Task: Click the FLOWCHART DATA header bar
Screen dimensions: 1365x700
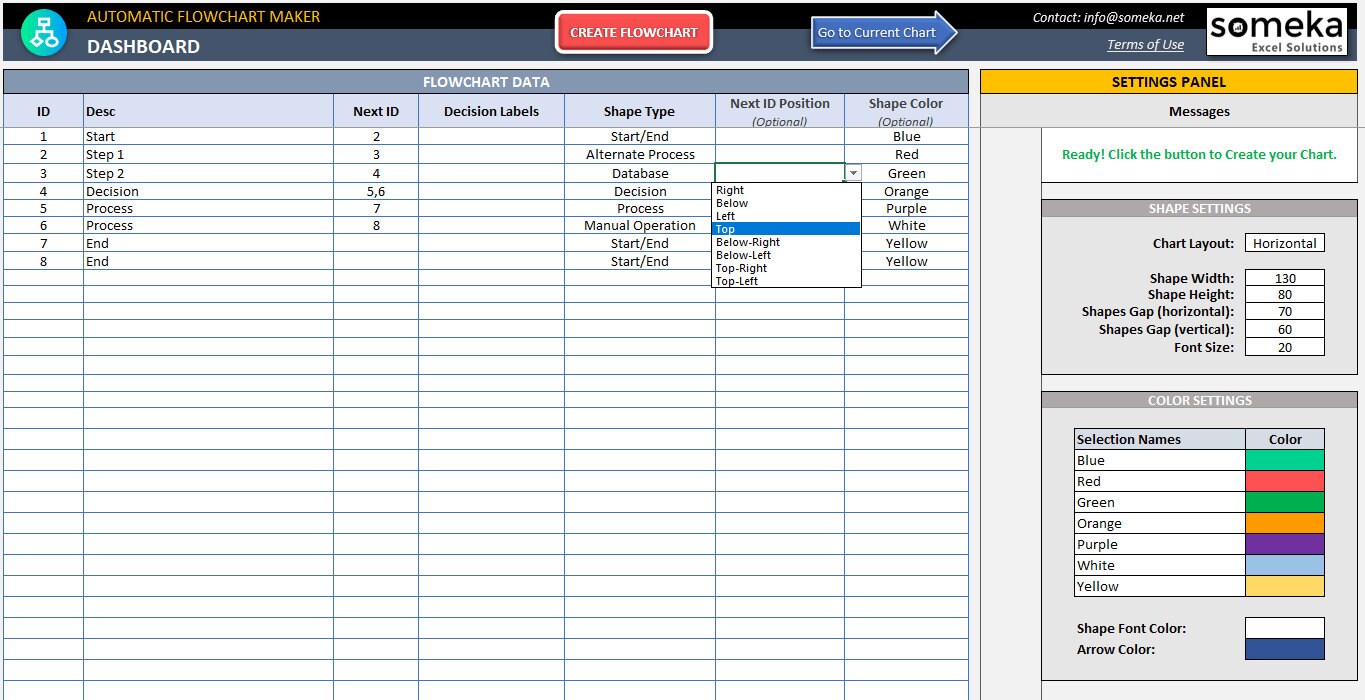Action: 487,81
